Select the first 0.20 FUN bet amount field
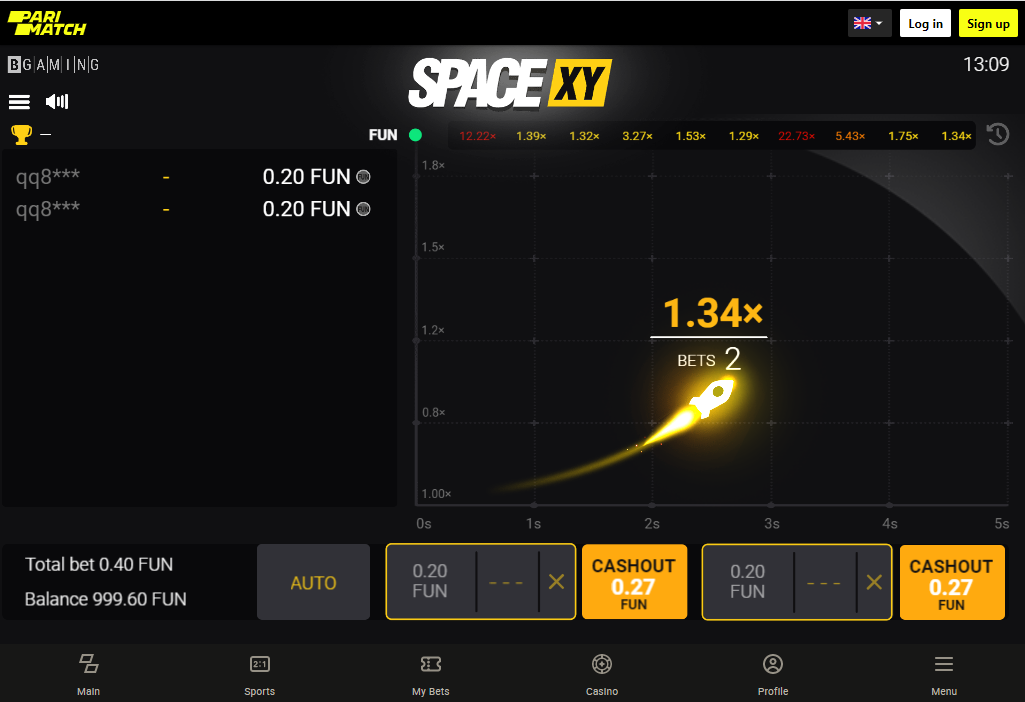 click(x=430, y=581)
